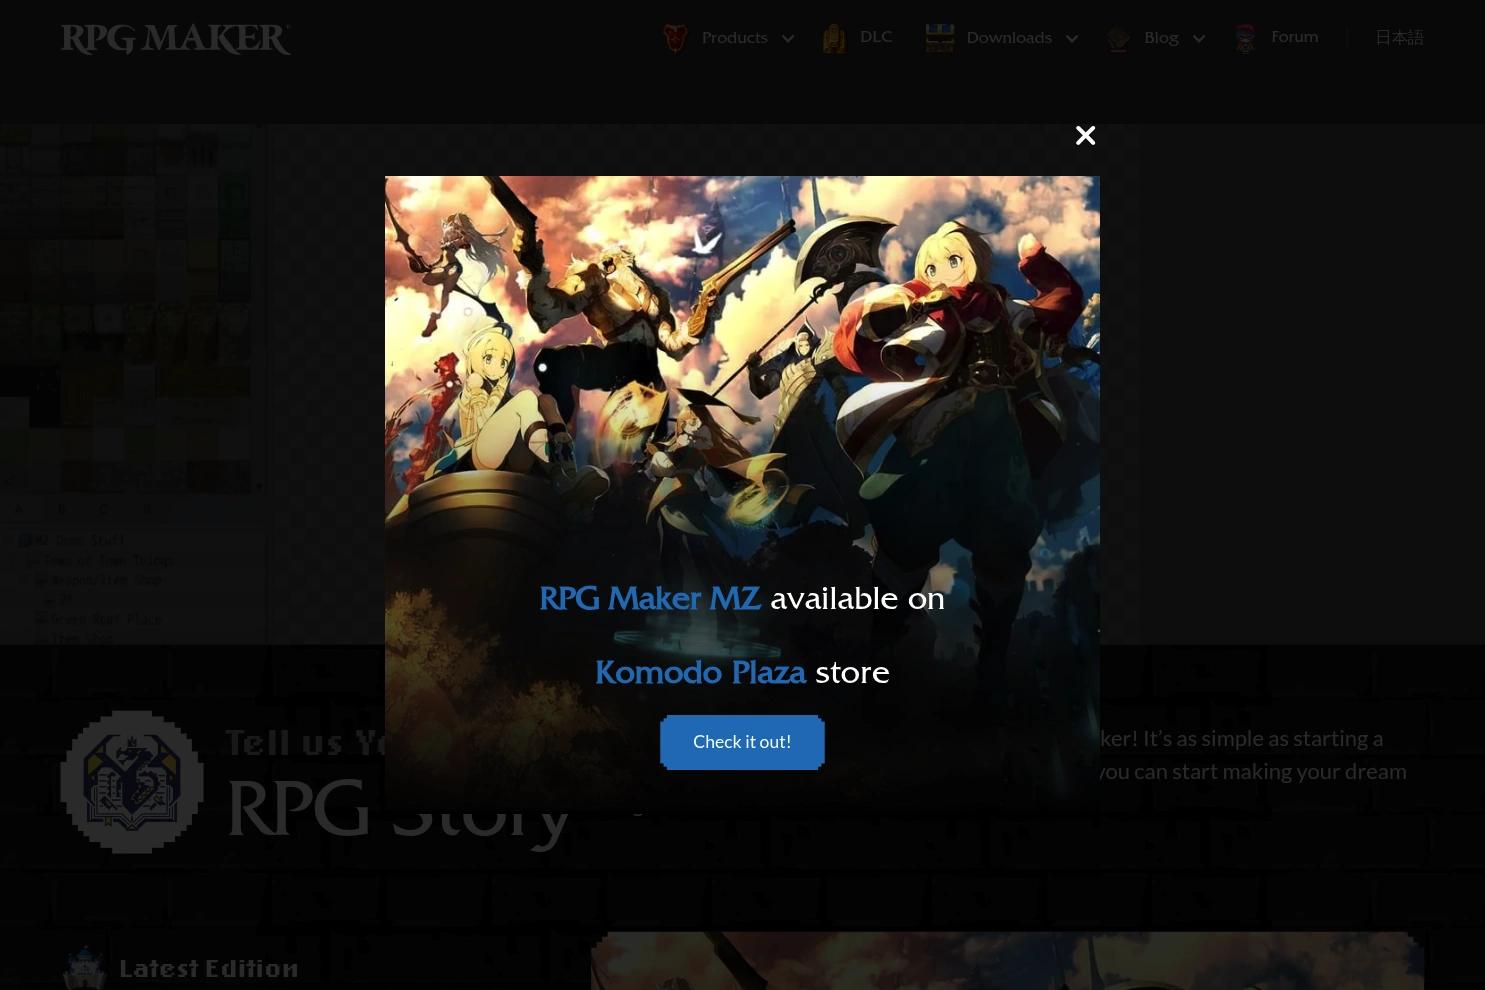Click the Check it out! button
This screenshot has width=1485, height=990.
[742, 742]
